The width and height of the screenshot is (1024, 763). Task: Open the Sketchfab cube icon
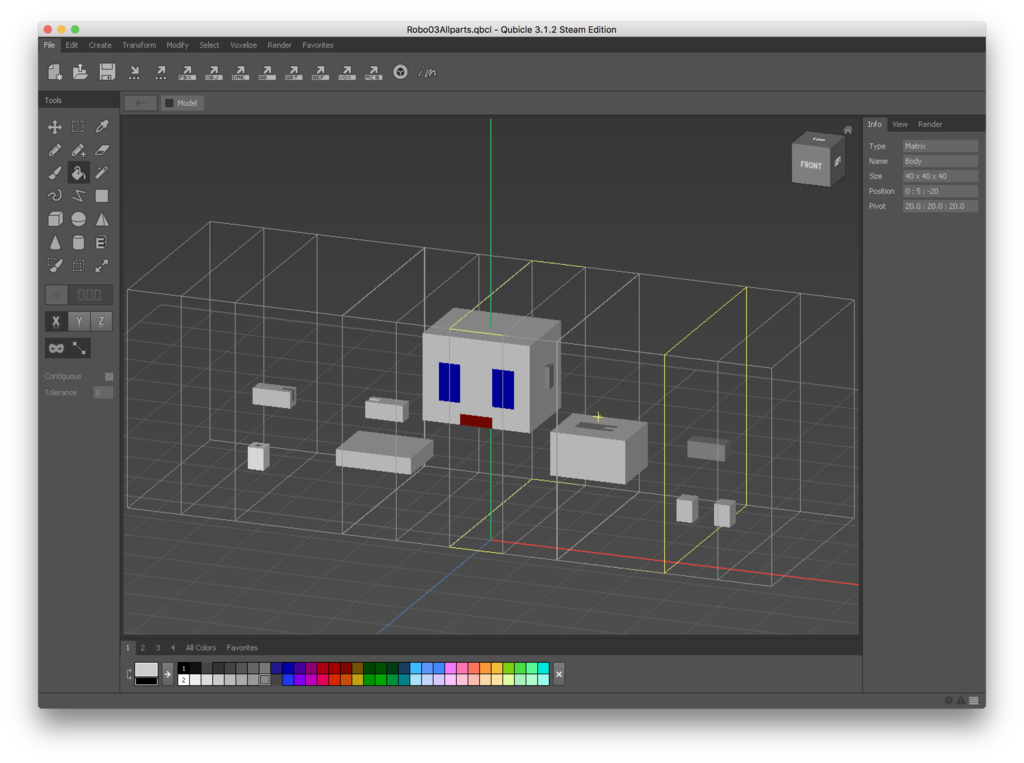click(x=400, y=72)
